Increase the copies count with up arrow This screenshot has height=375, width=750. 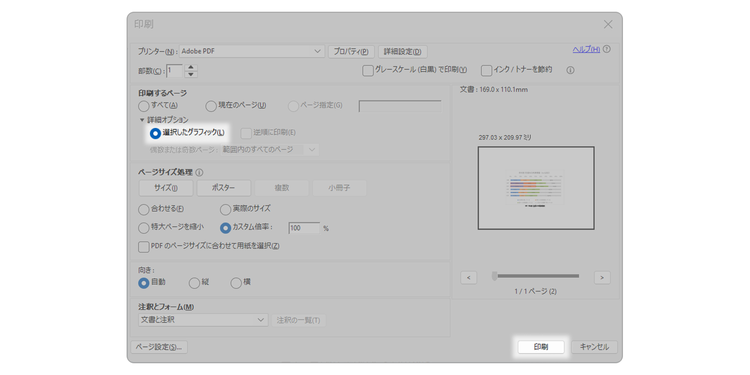[191, 67]
